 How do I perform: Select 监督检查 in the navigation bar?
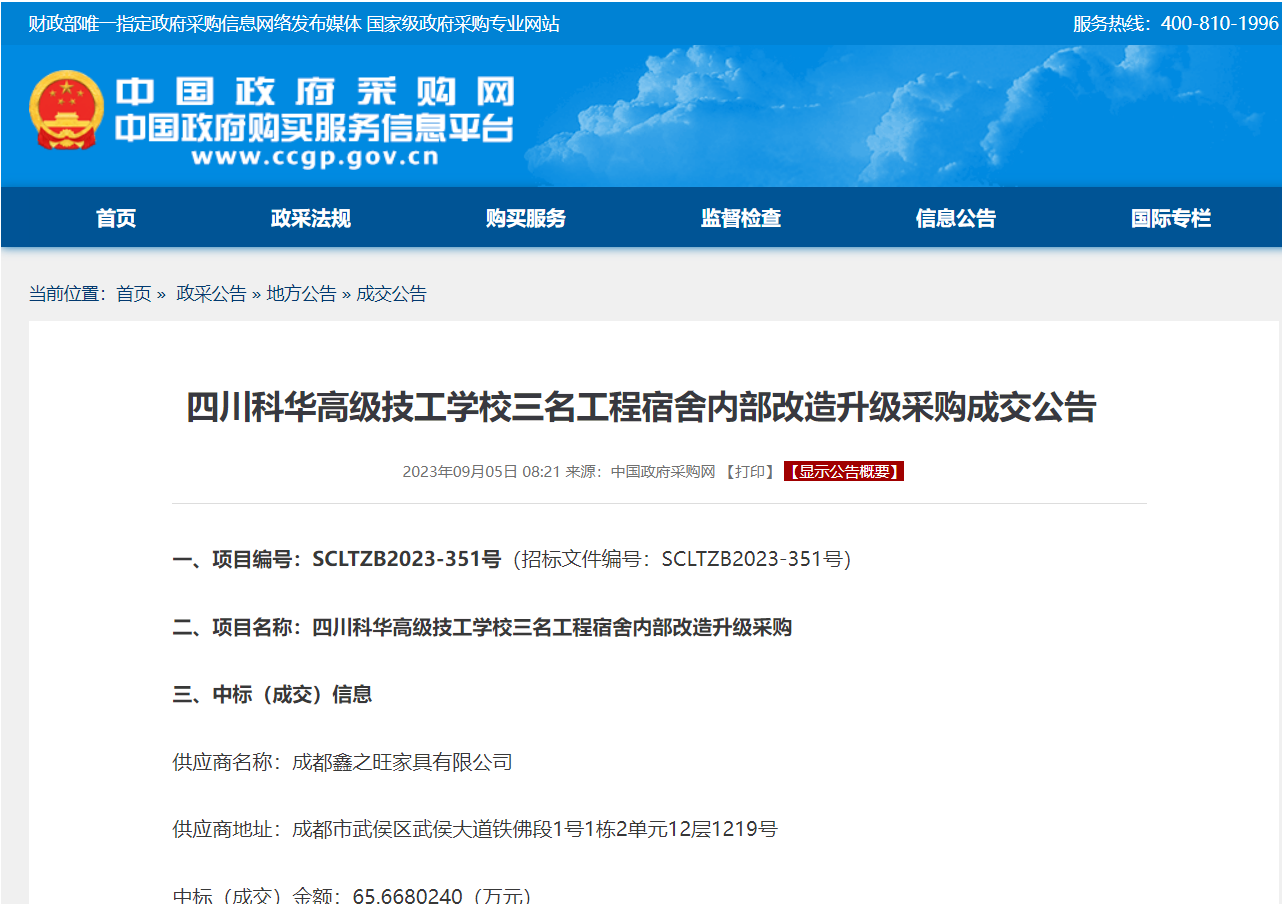[x=741, y=218]
